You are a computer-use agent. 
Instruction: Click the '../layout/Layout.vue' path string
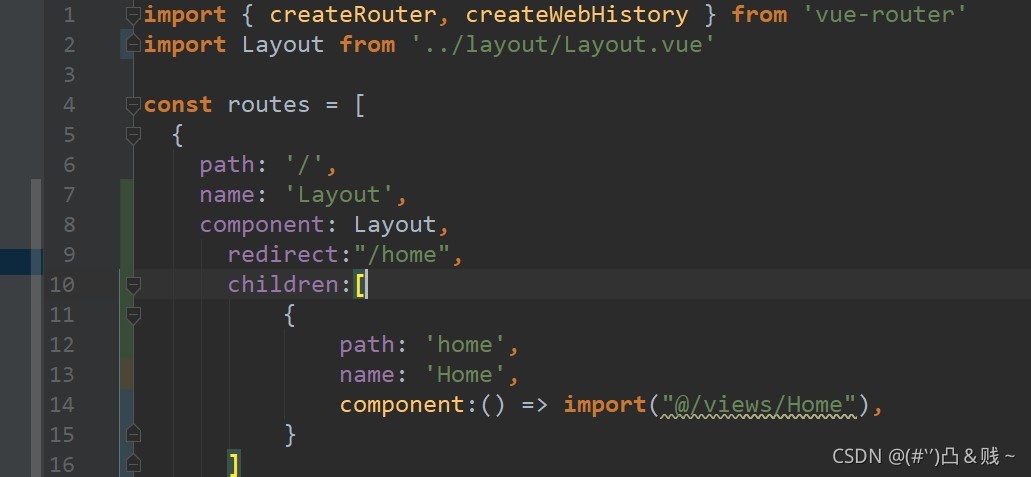(563, 45)
